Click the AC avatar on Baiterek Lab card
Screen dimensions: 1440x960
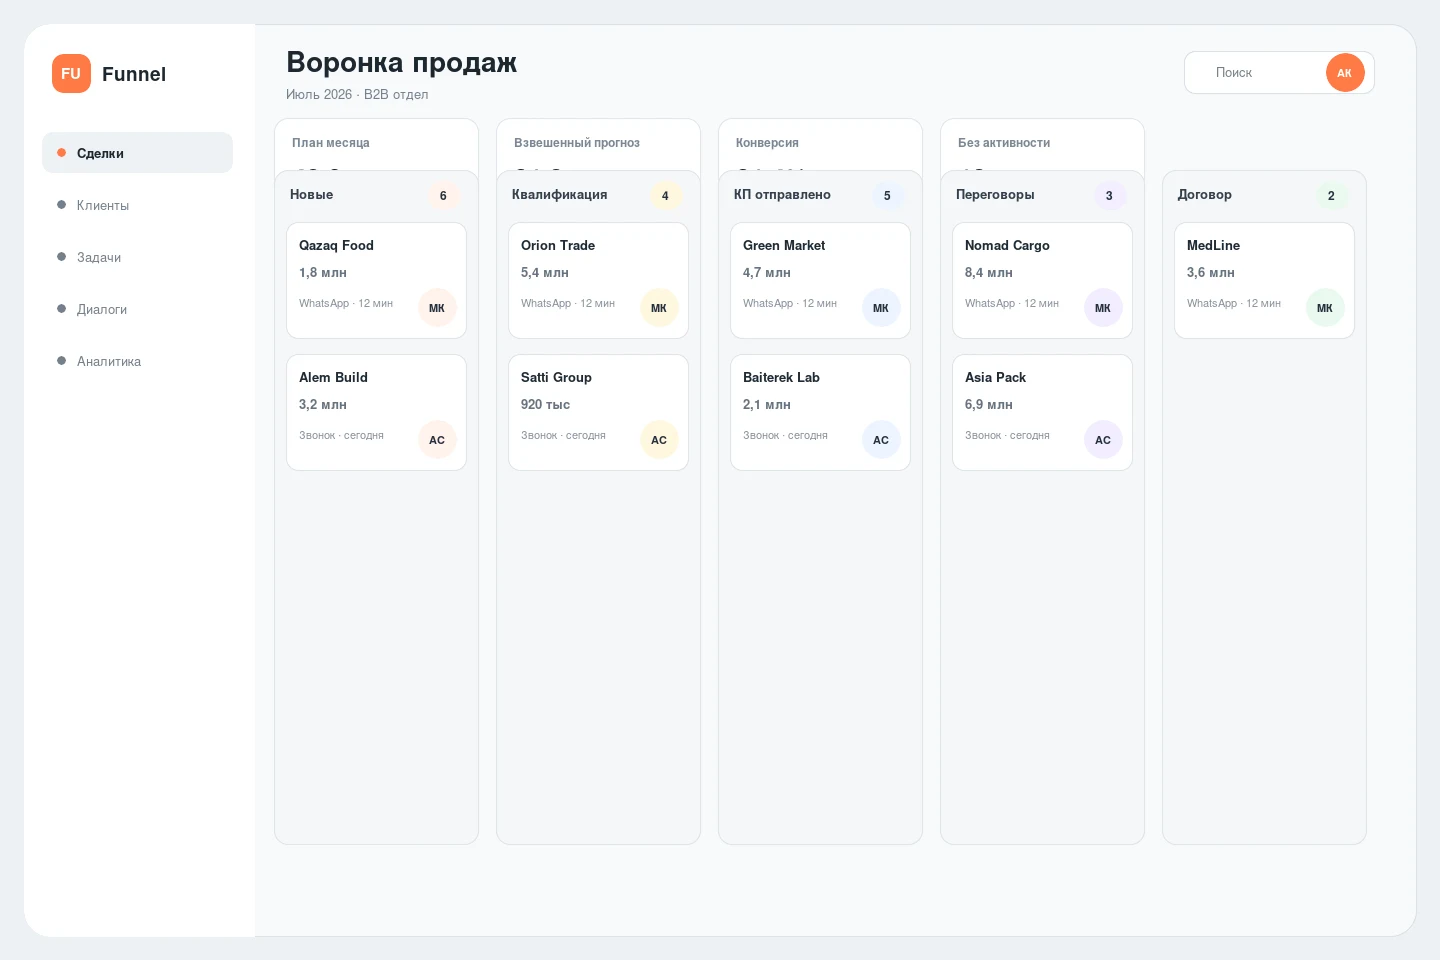pyautogui.click(x=881, y=440)
